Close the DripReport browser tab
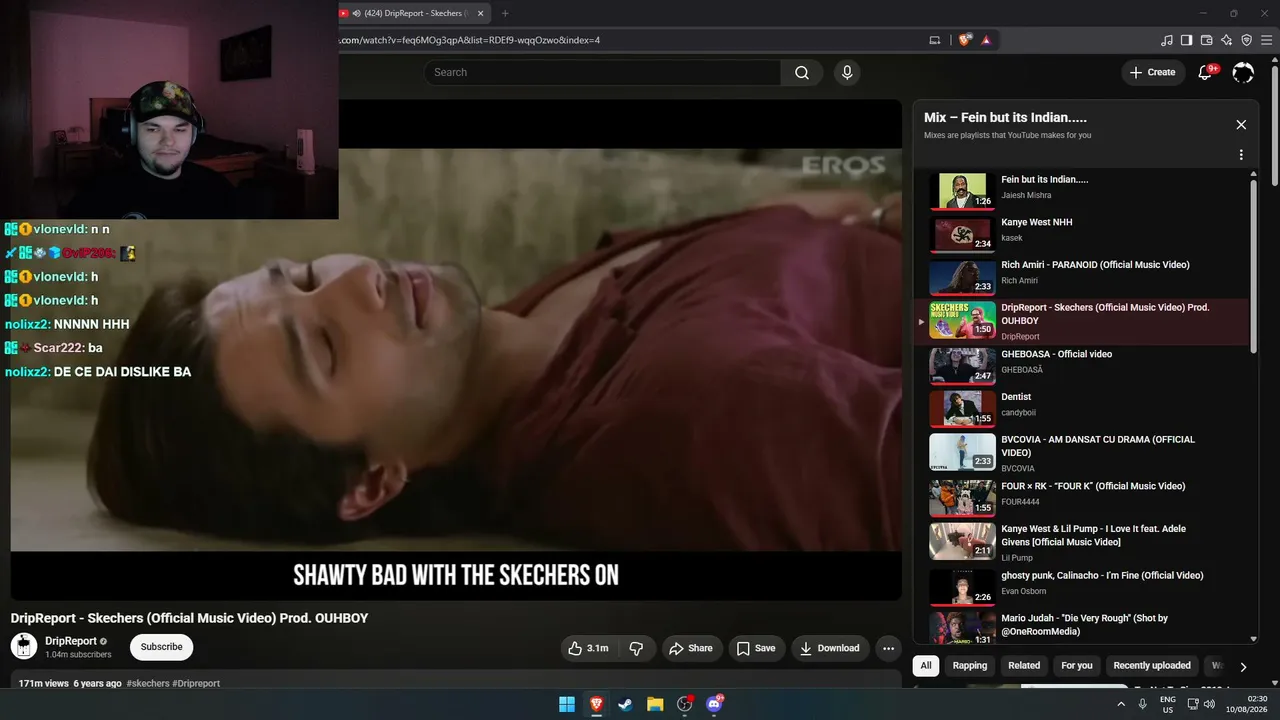Image resolution: width=1280 pixels, height=720 pixels. tap(481, 13)
